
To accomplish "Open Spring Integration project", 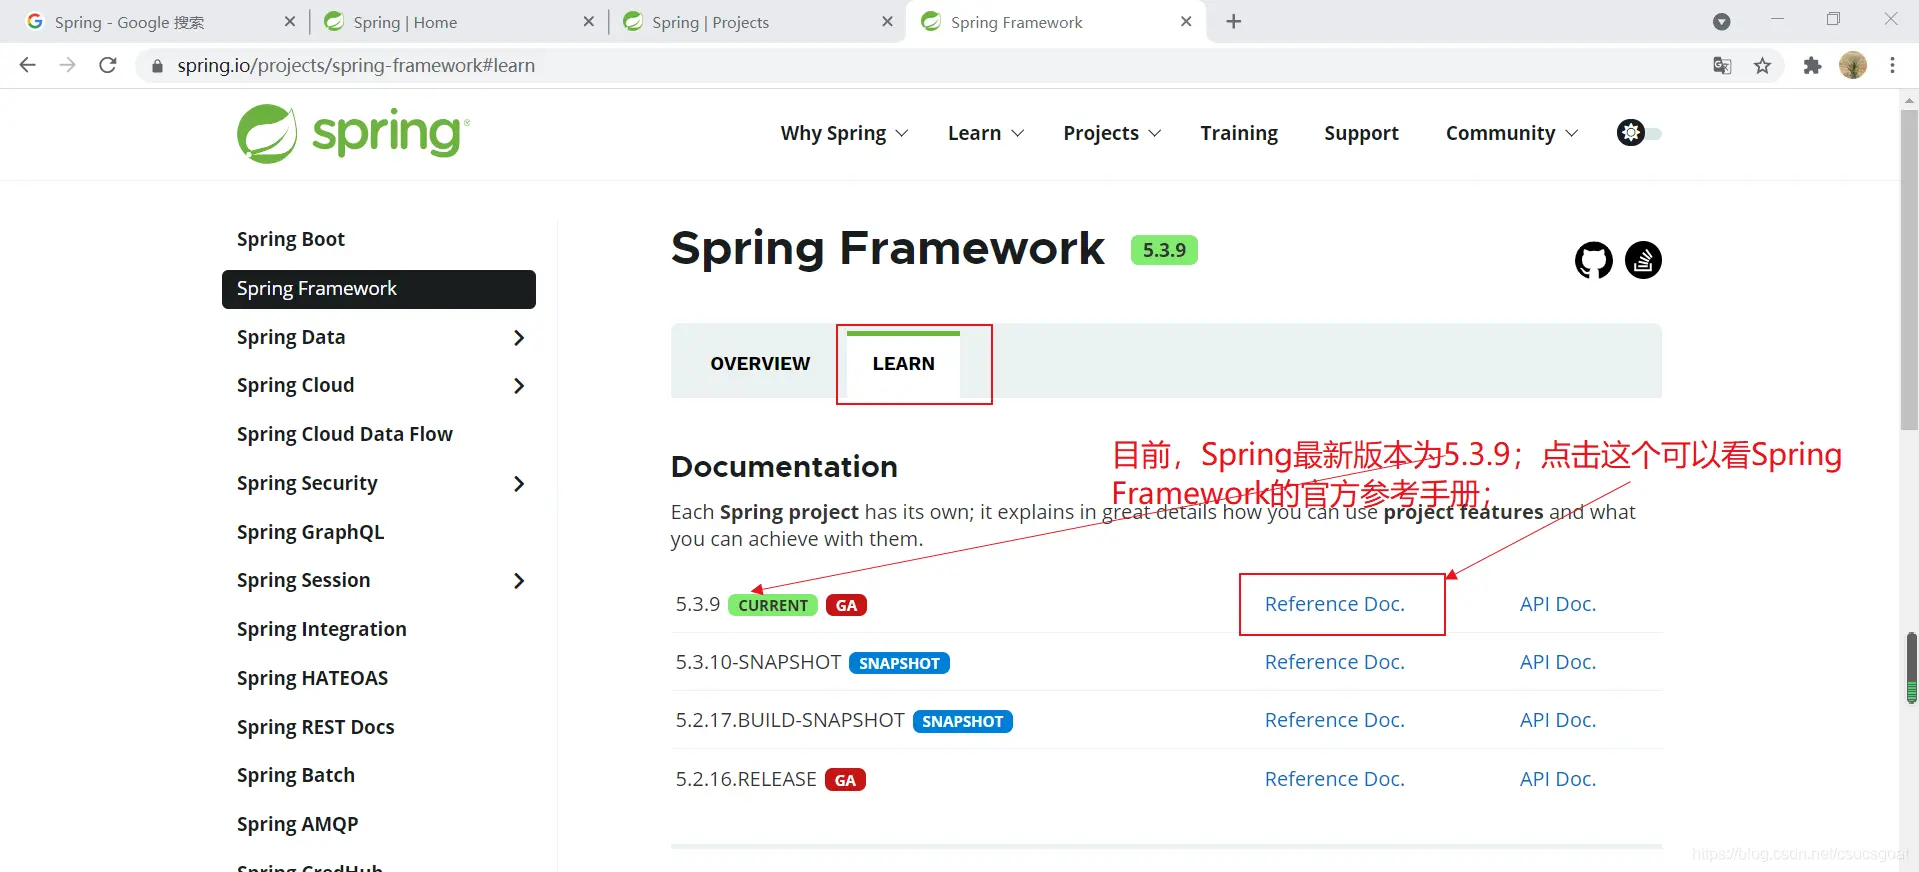I will click(322, 630).
